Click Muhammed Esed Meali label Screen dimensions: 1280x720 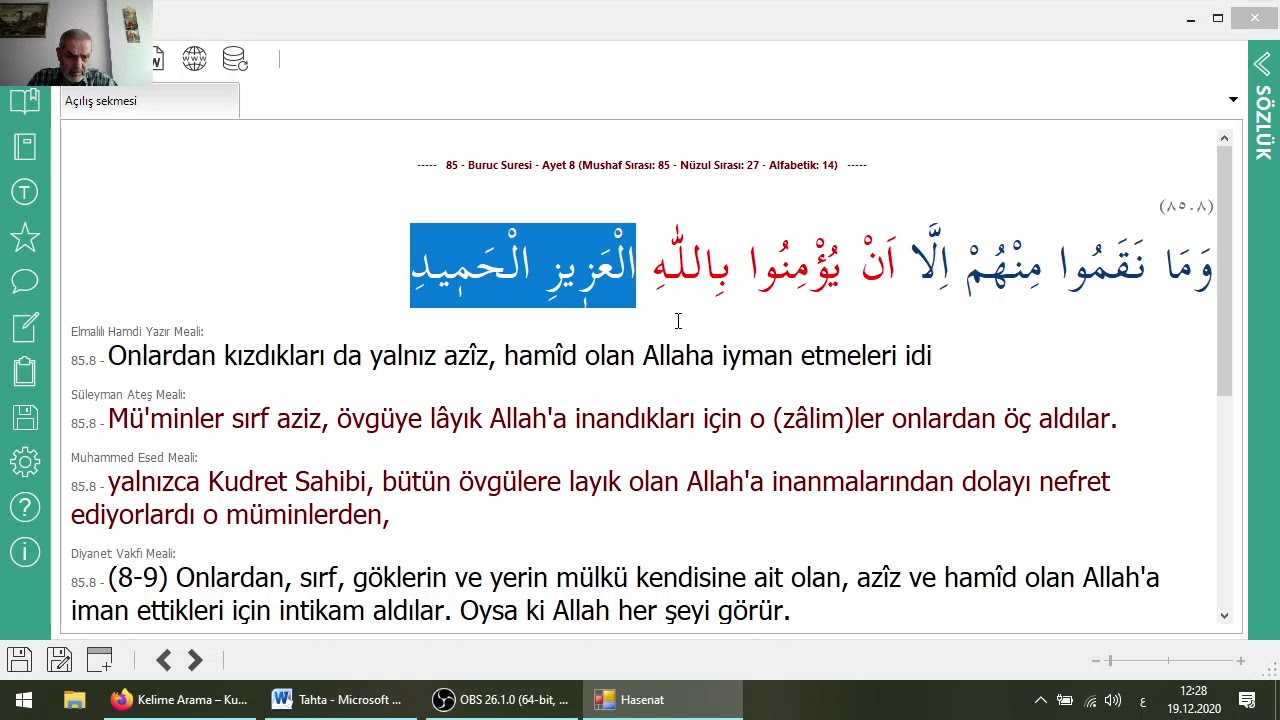tap(134, 457)
